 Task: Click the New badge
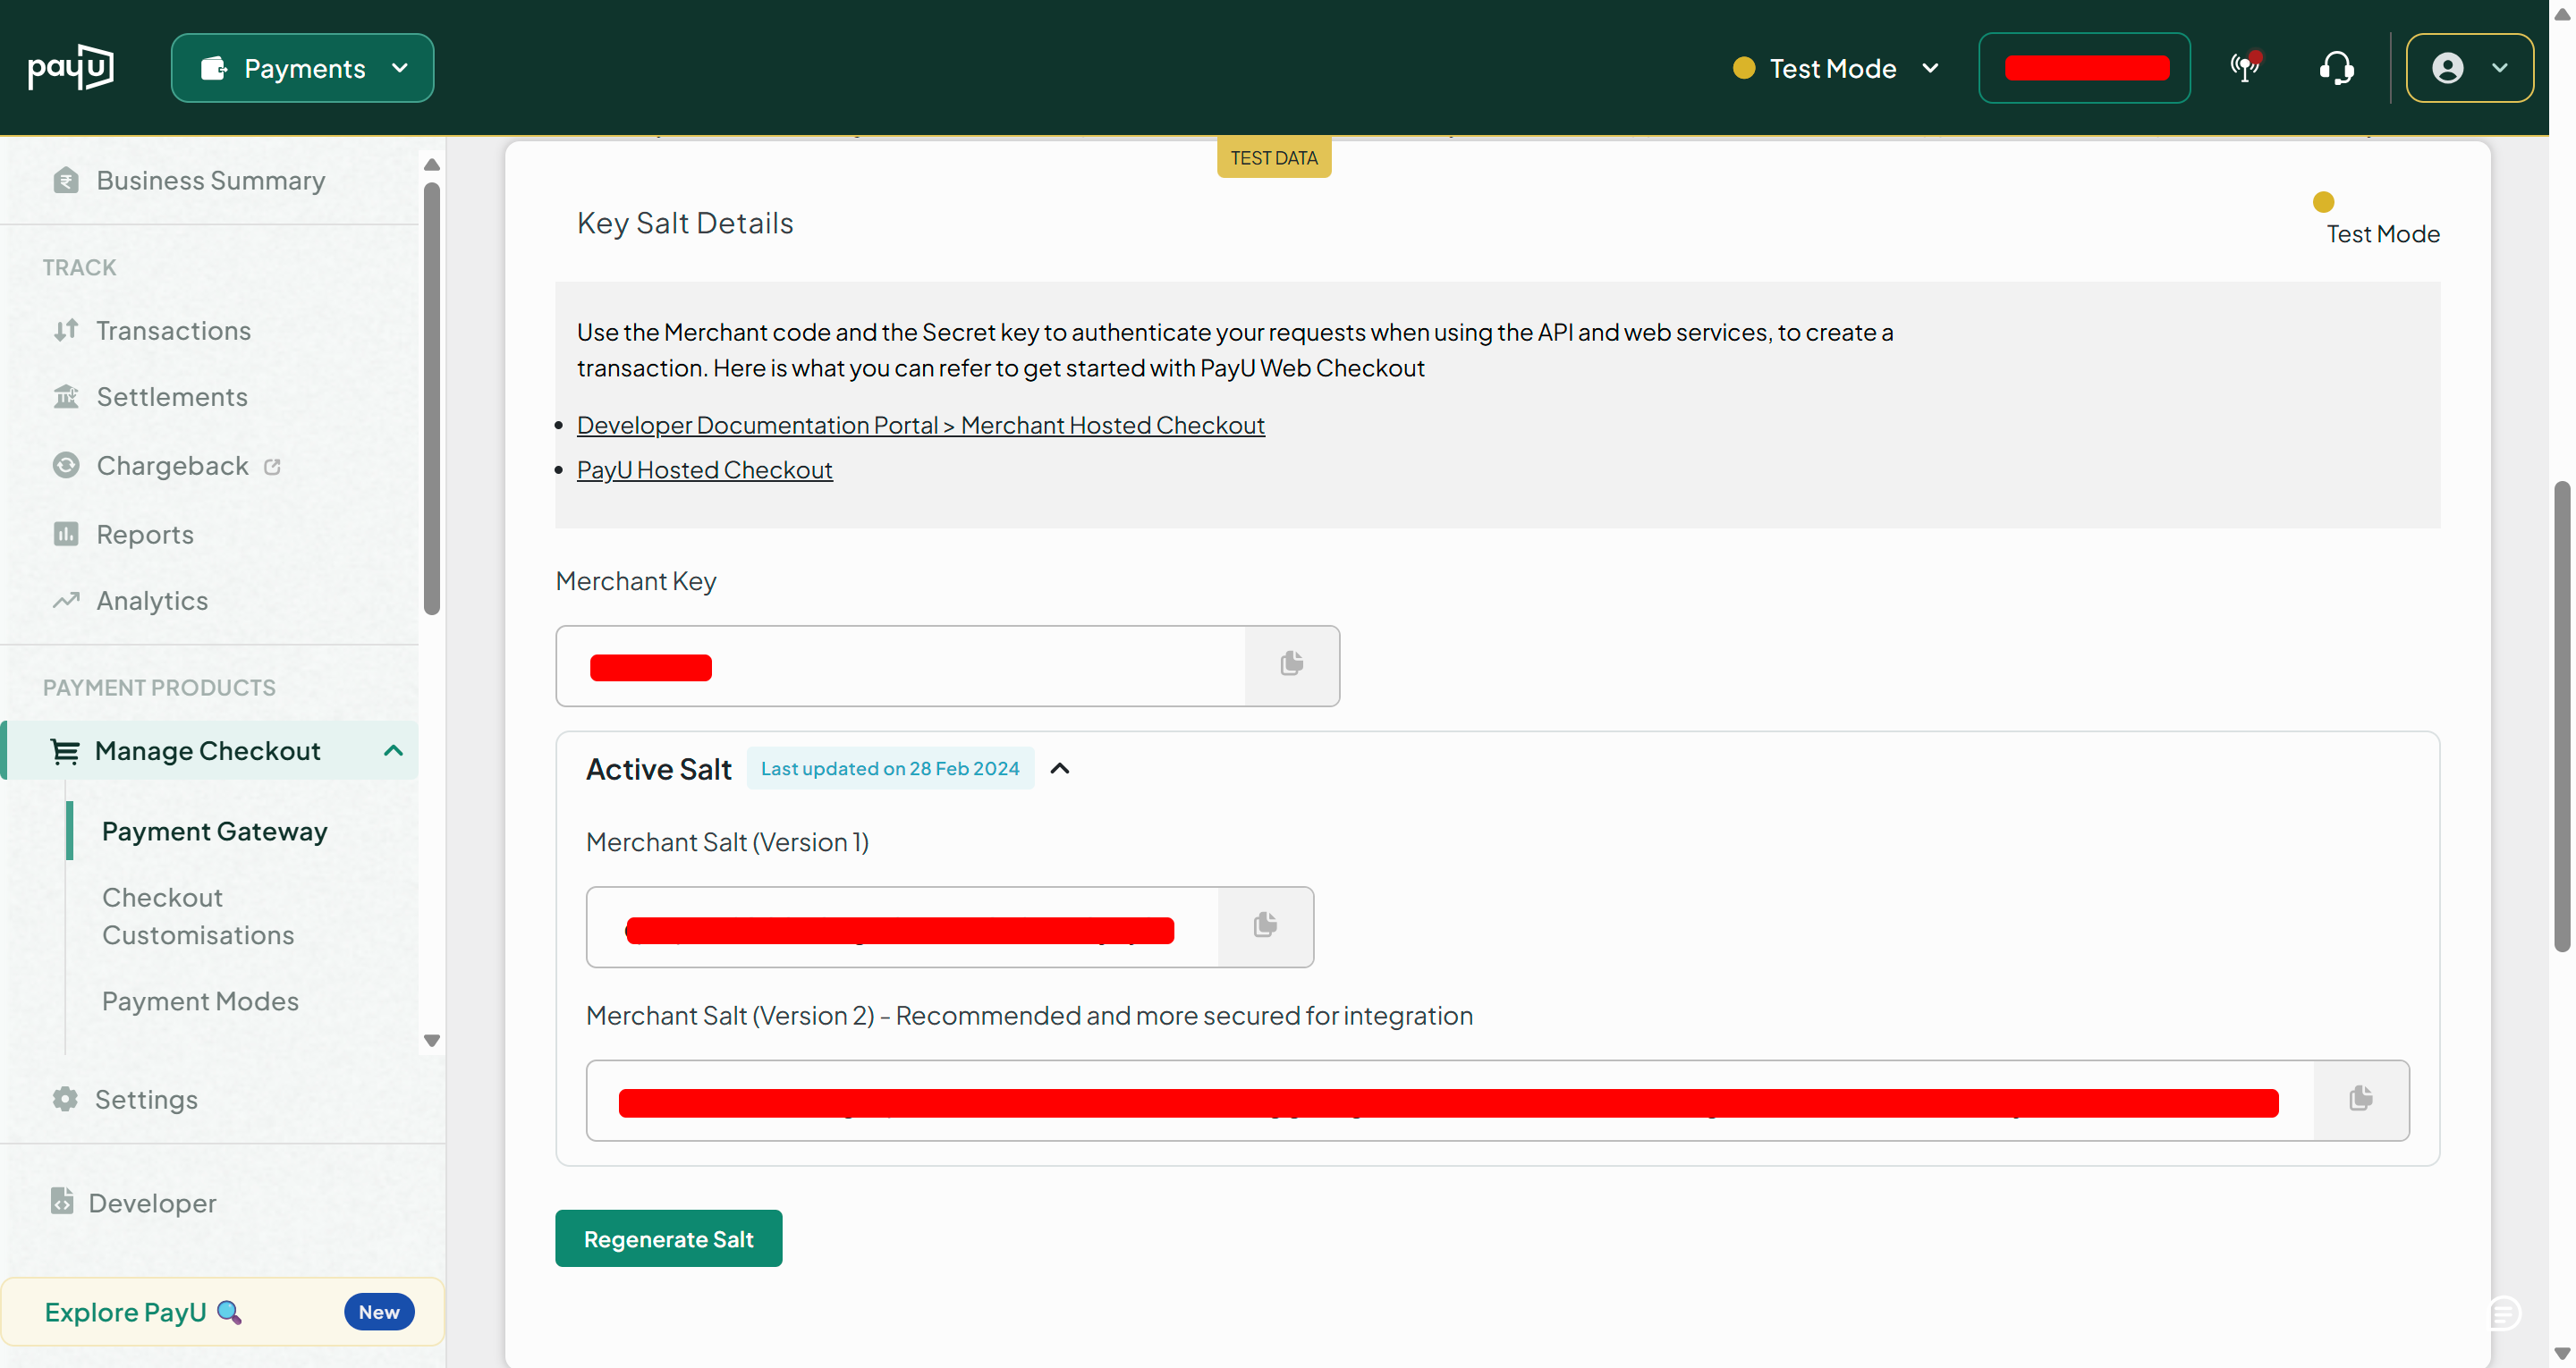pyautogui.click(x=379, y=1312)
